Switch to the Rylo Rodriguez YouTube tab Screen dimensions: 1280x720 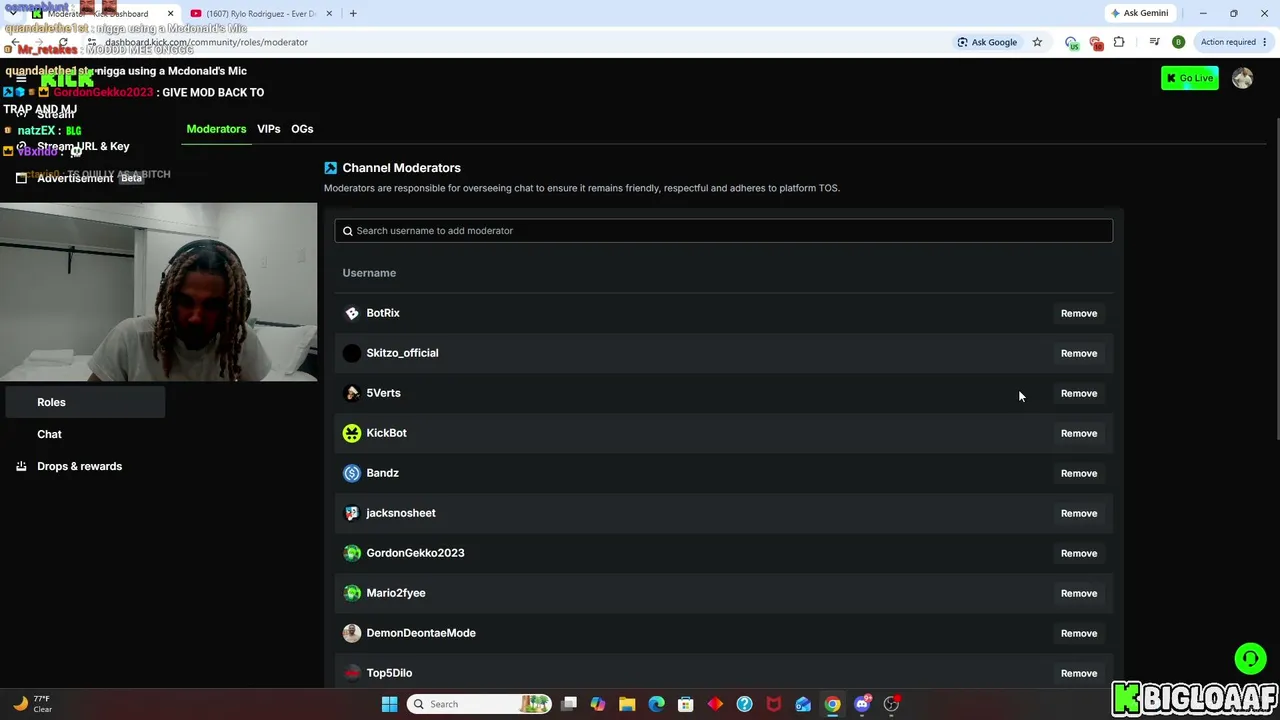(x=262, y=13)
